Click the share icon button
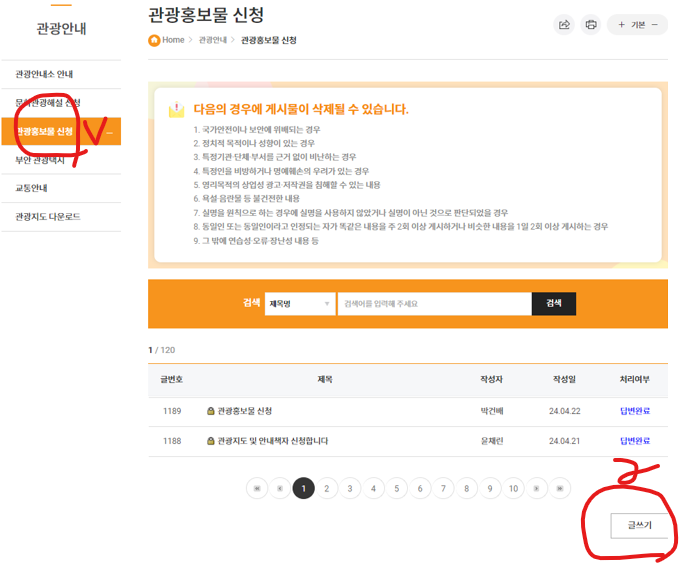This screenshot has height=564, width=679. click(564, 25)
